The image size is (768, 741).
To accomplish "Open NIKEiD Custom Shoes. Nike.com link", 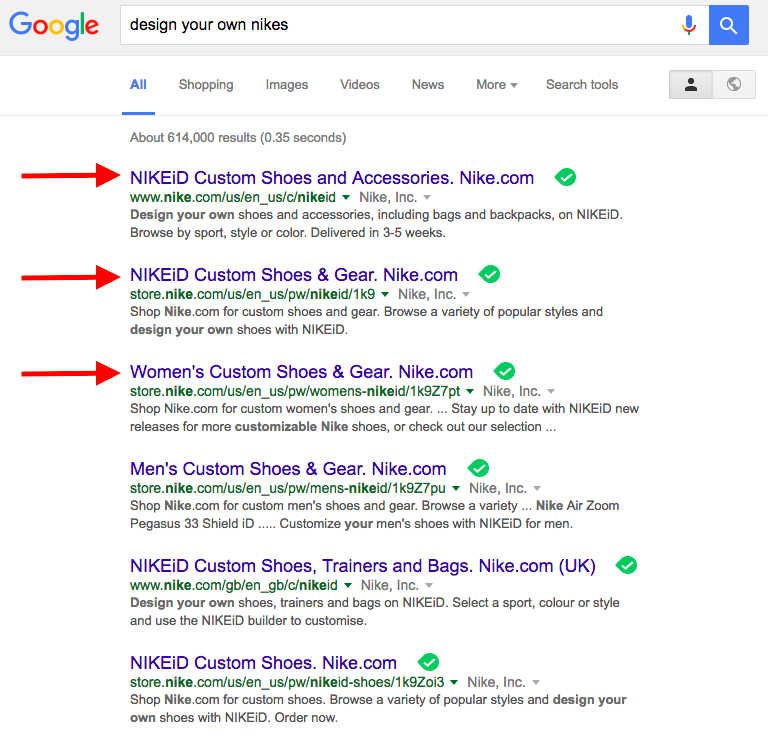I will pyautogui.click(x=264, y=663).
